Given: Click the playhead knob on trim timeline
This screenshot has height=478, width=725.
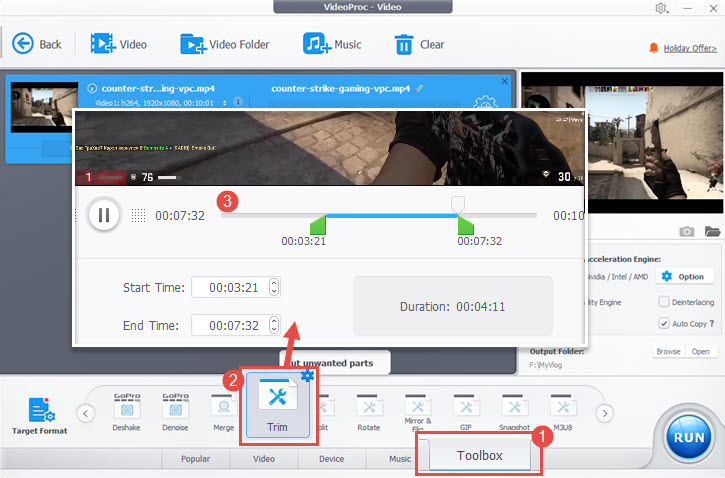Looking at the screenshot, I should point(458,204).
